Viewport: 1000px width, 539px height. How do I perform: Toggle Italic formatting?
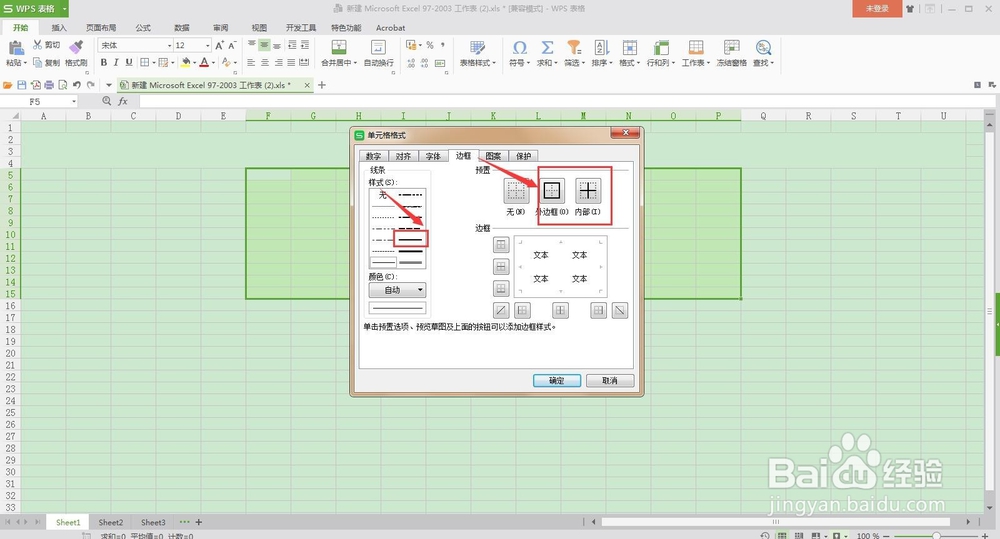(116, 63)
